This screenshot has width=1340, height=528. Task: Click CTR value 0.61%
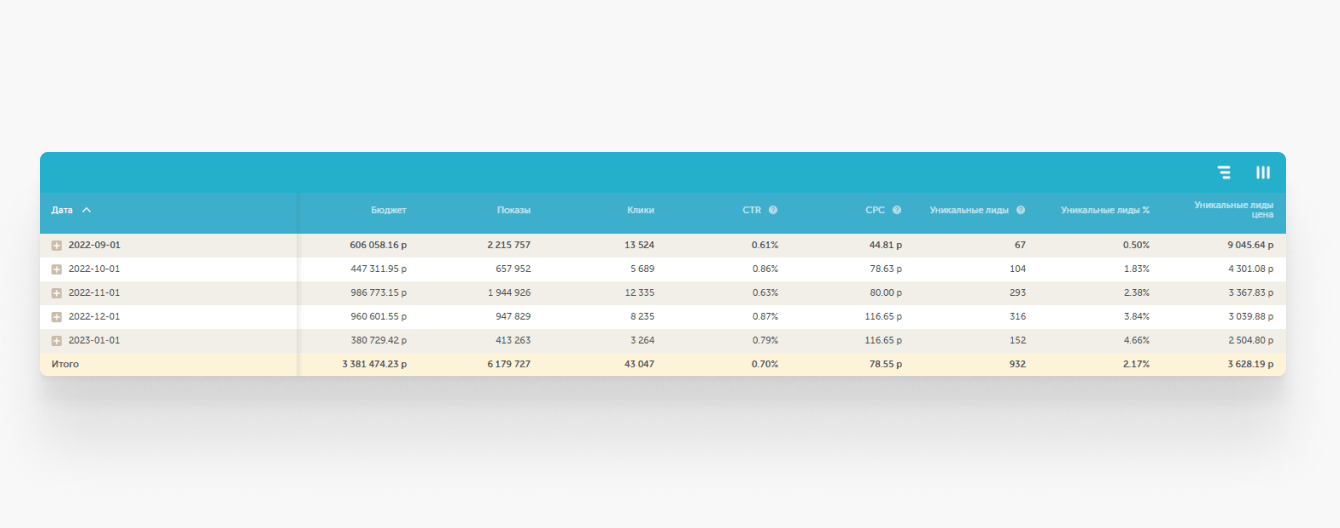765,245
